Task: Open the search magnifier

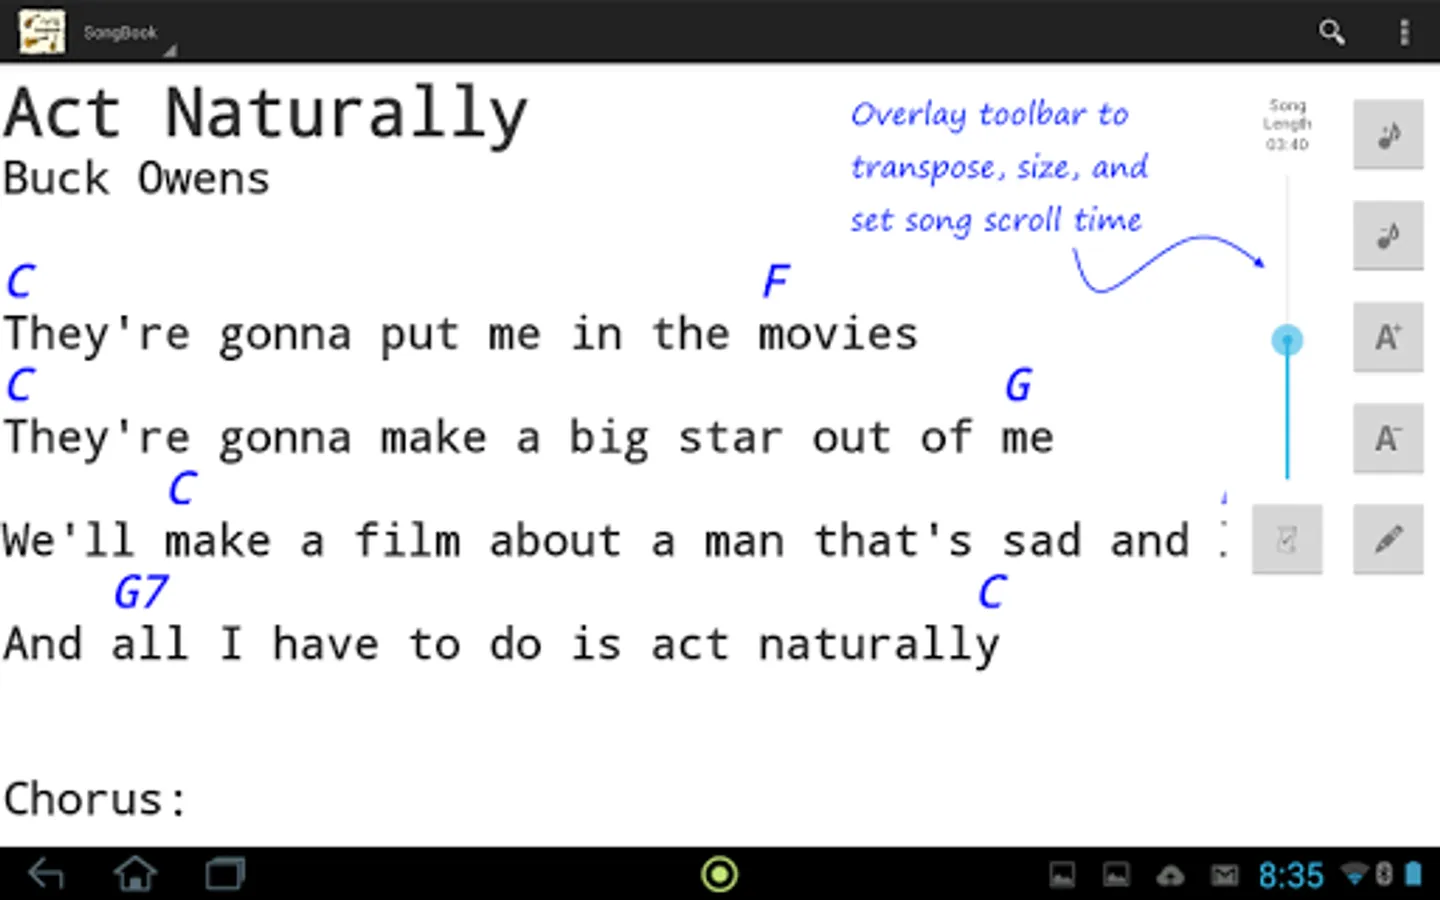Action: 1331,32
